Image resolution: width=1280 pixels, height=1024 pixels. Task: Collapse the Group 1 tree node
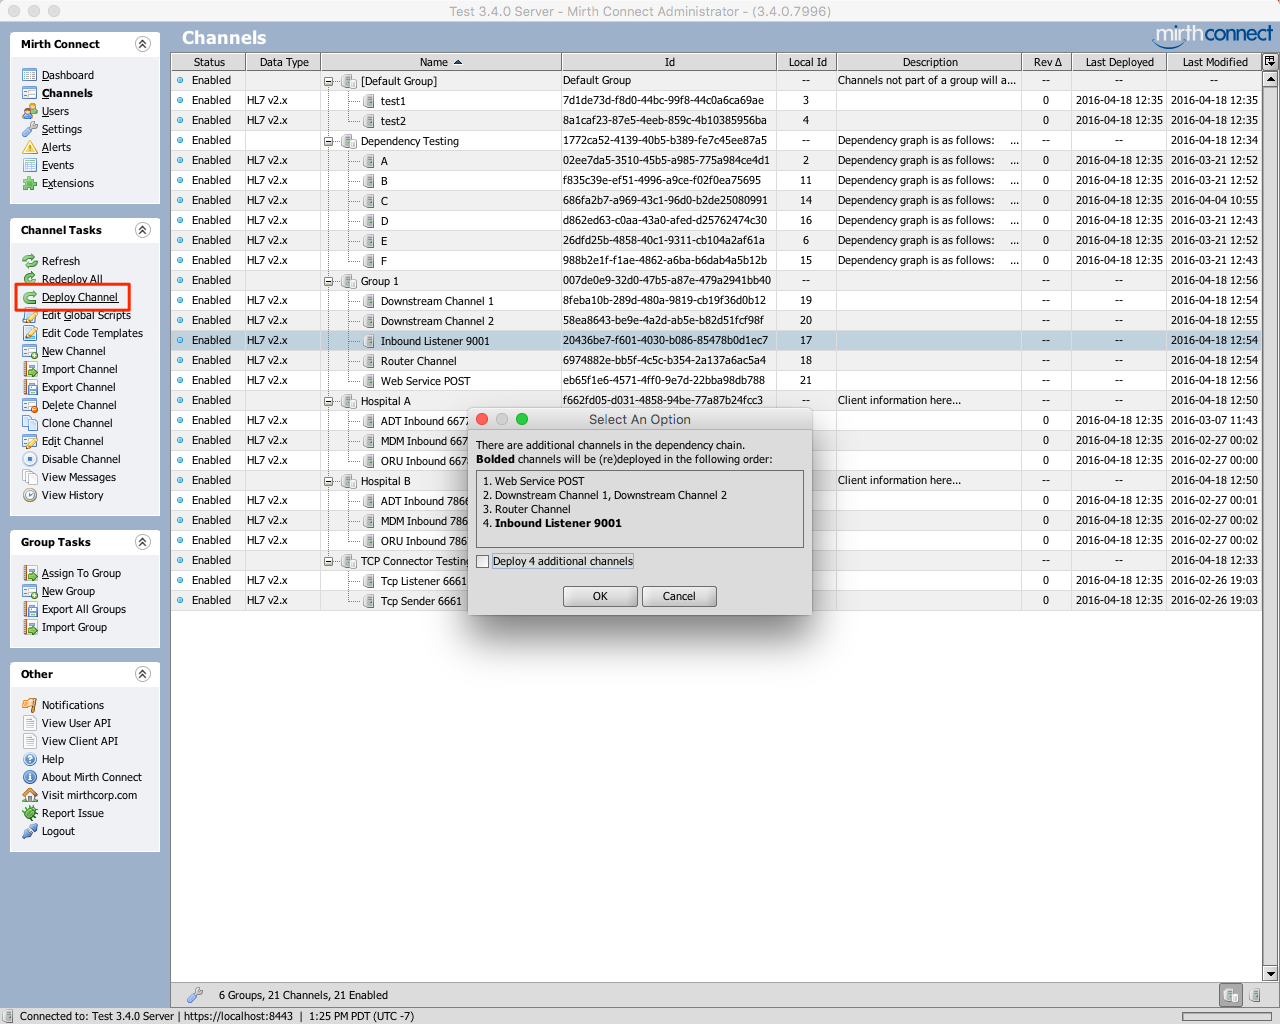(328, 281)
